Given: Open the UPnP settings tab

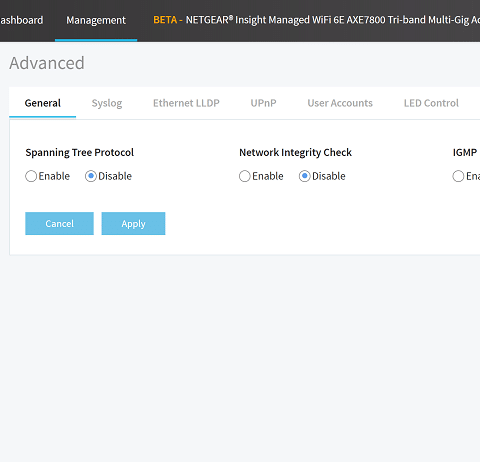Looking at the screenshot, I should (263, 103).
